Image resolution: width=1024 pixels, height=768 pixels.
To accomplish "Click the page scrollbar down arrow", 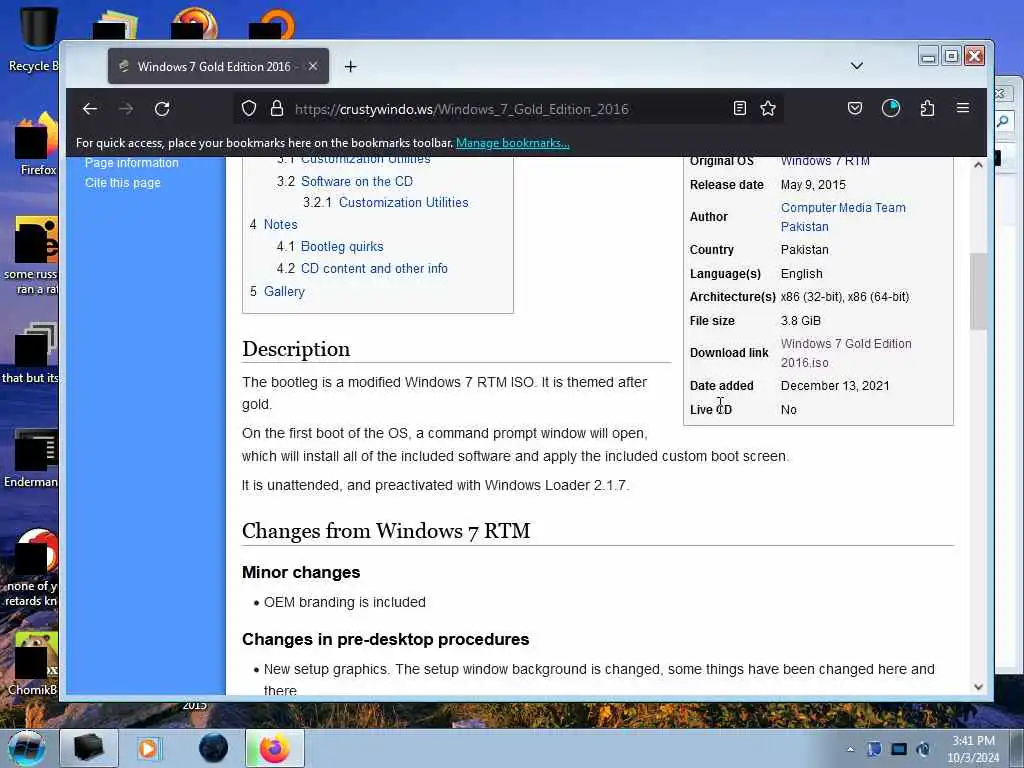I will pyautogui.click(x=978, y=687).
